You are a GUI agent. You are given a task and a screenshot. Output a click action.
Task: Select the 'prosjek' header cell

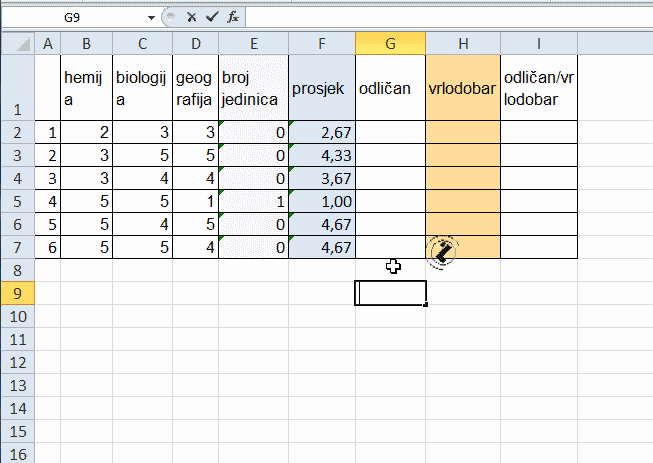(322, 88)
